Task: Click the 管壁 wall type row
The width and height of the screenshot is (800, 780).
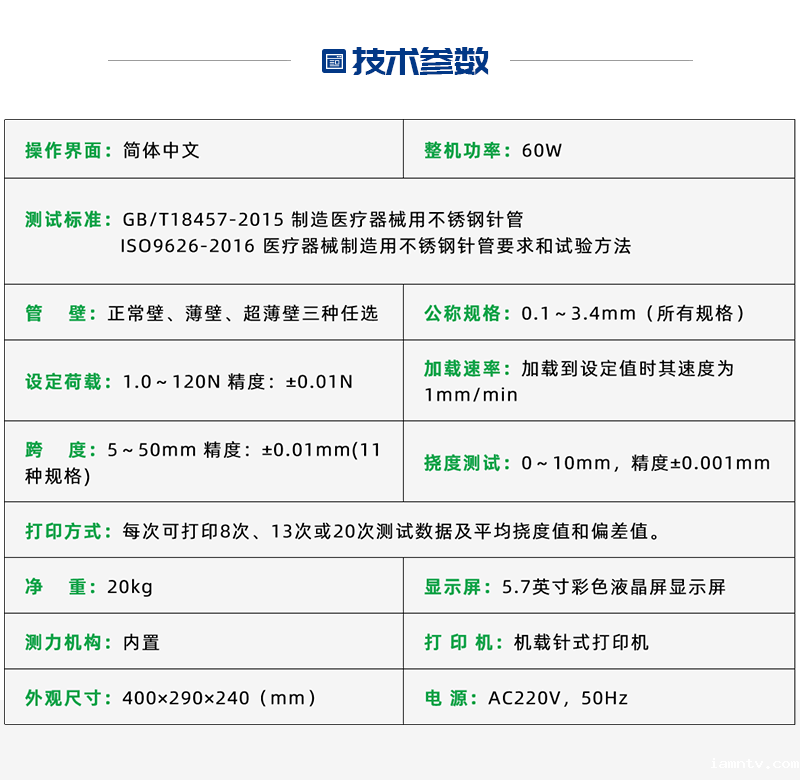Action: pyautogui.click(x=202, y=313)
